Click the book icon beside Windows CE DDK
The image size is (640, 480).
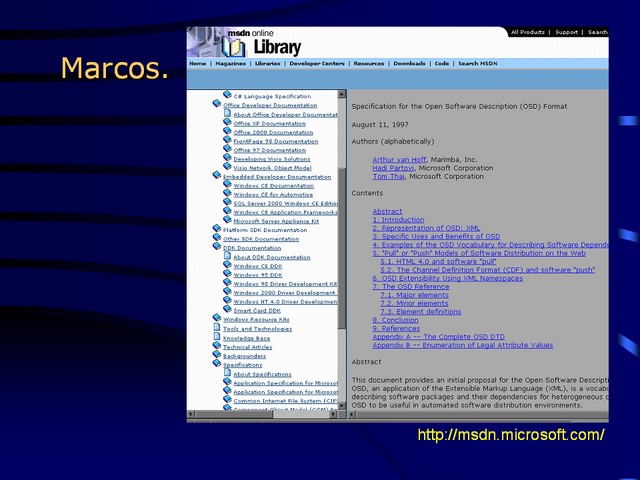[x=227, y=264]
